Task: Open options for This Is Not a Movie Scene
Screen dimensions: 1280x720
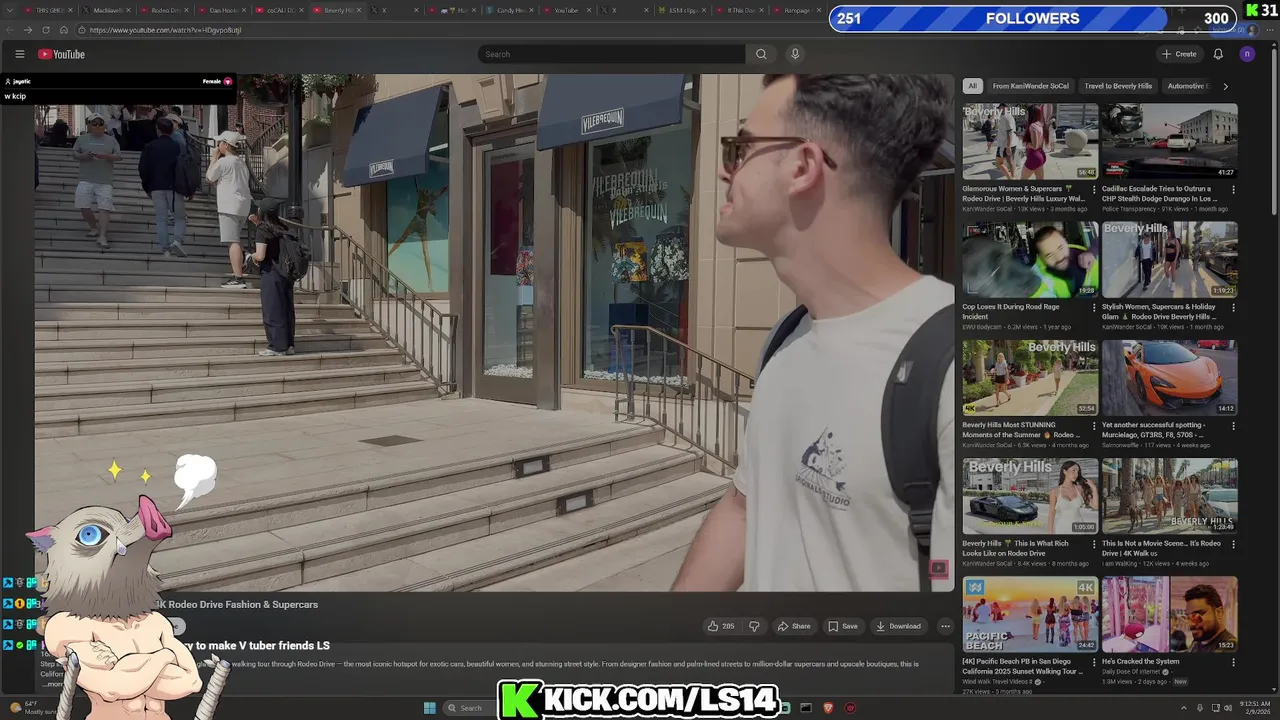Action: click(x=1233, y=544)
